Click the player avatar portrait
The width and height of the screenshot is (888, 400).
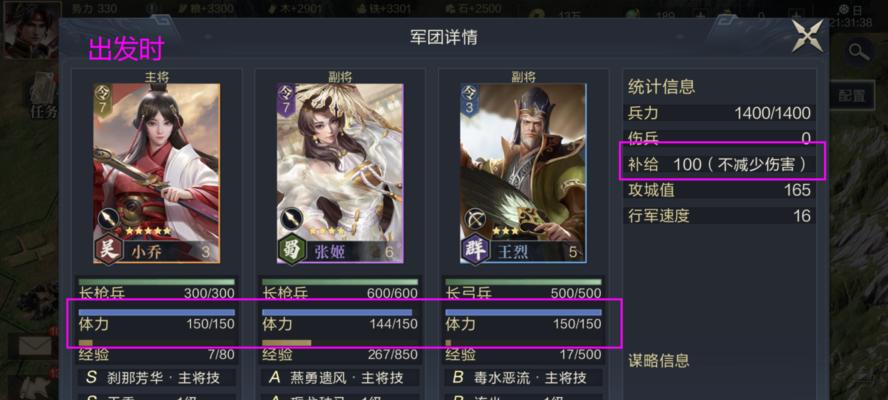point(32,29)
